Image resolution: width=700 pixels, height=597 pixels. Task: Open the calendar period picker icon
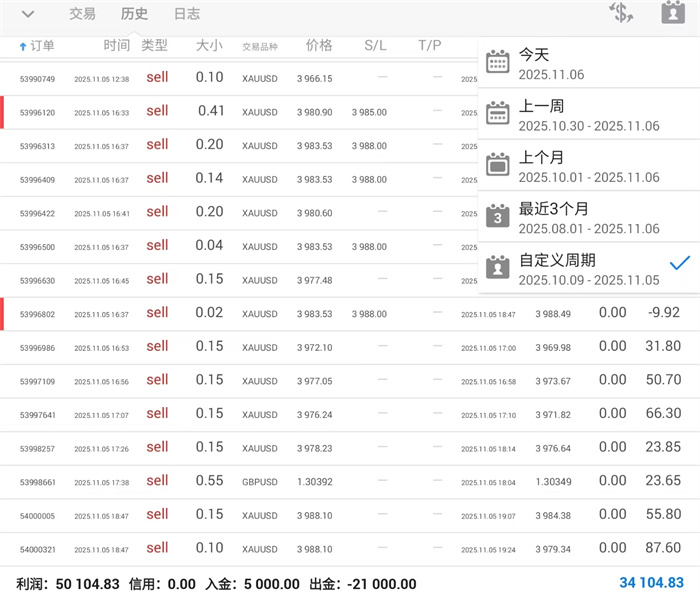point(673,13)
